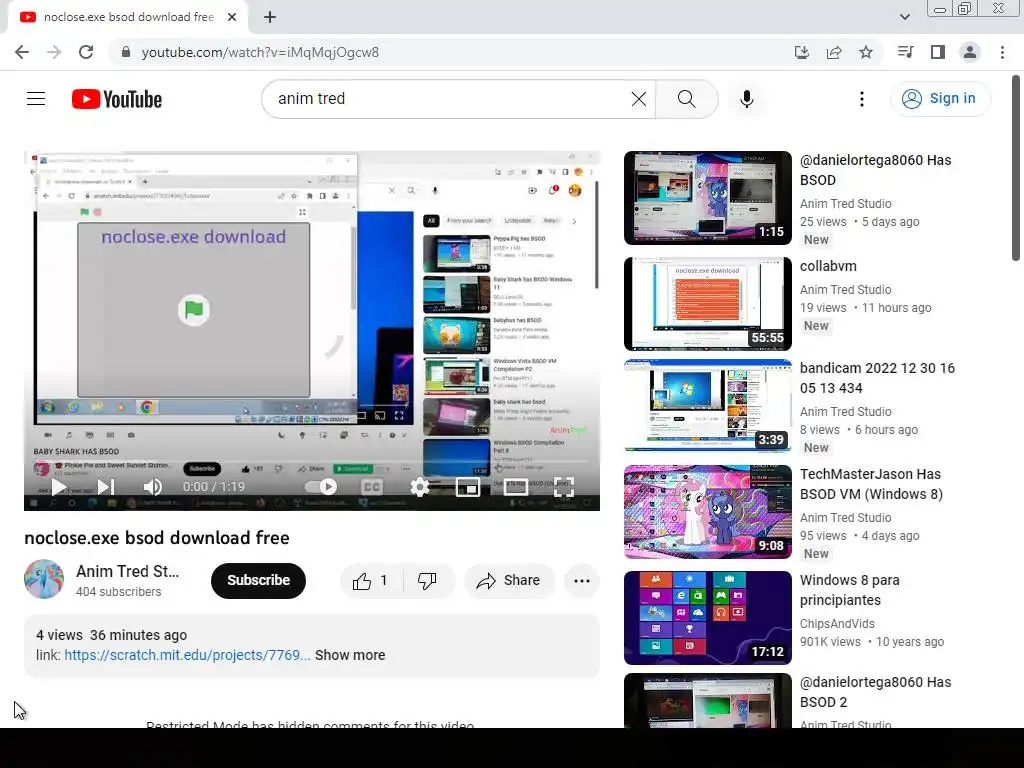Enable miniplayer mode

coord(468,487)
